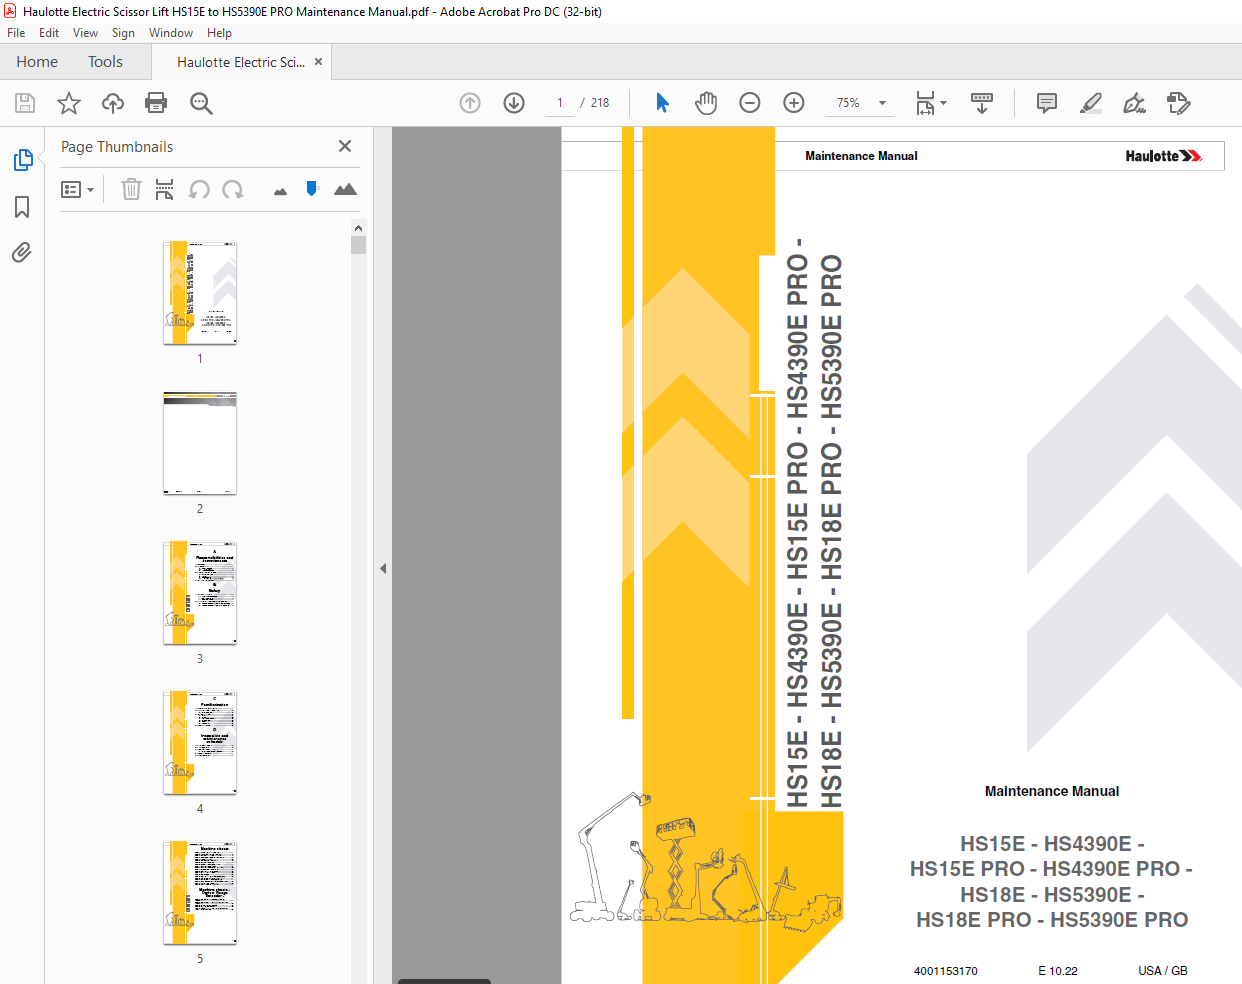Click the scroll-up arrow of thumbnails scrollbar

click(x=359, y=227)
